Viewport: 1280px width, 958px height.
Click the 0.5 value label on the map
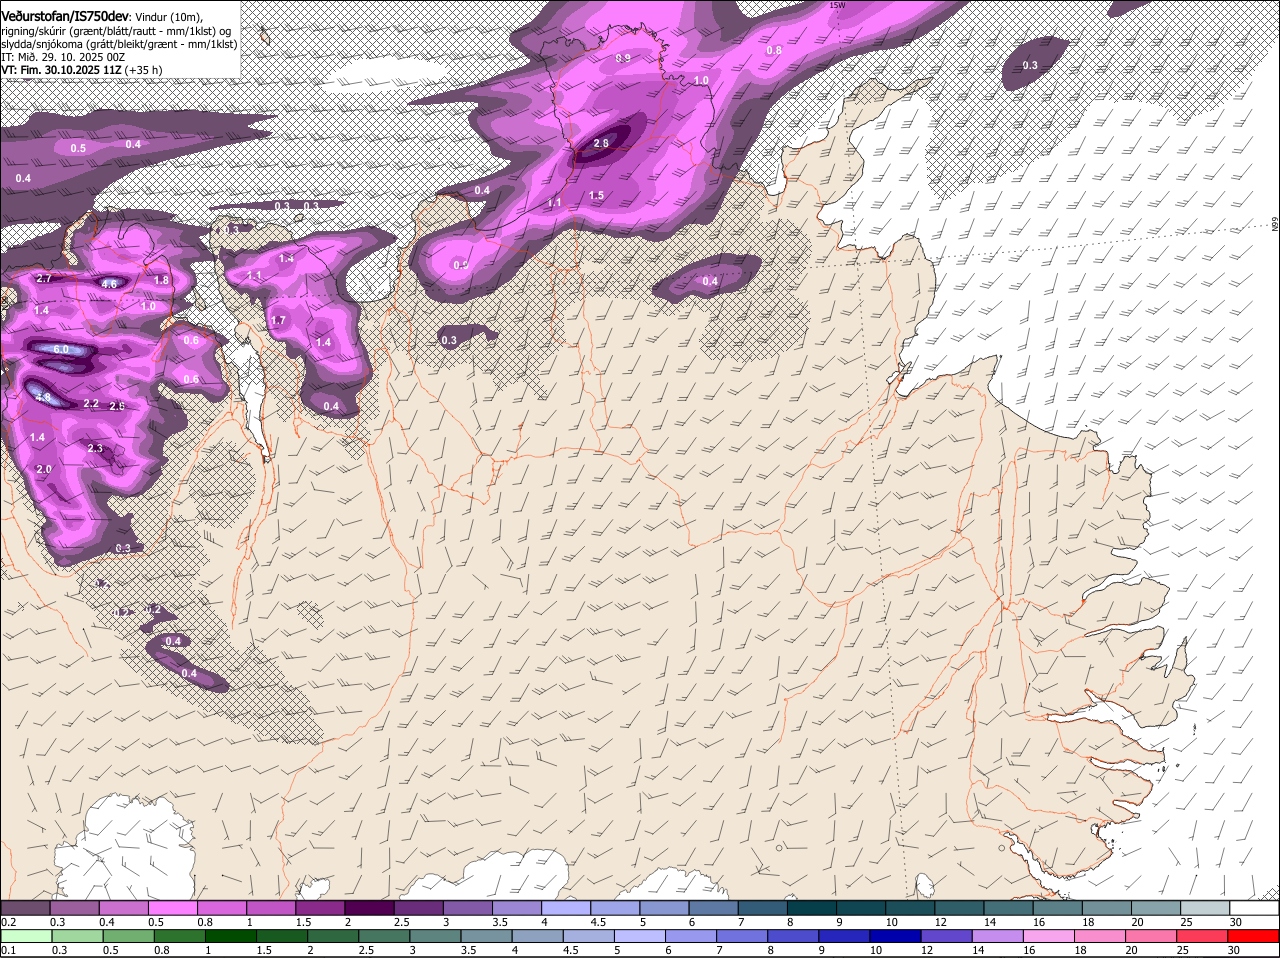pos(78,149)
